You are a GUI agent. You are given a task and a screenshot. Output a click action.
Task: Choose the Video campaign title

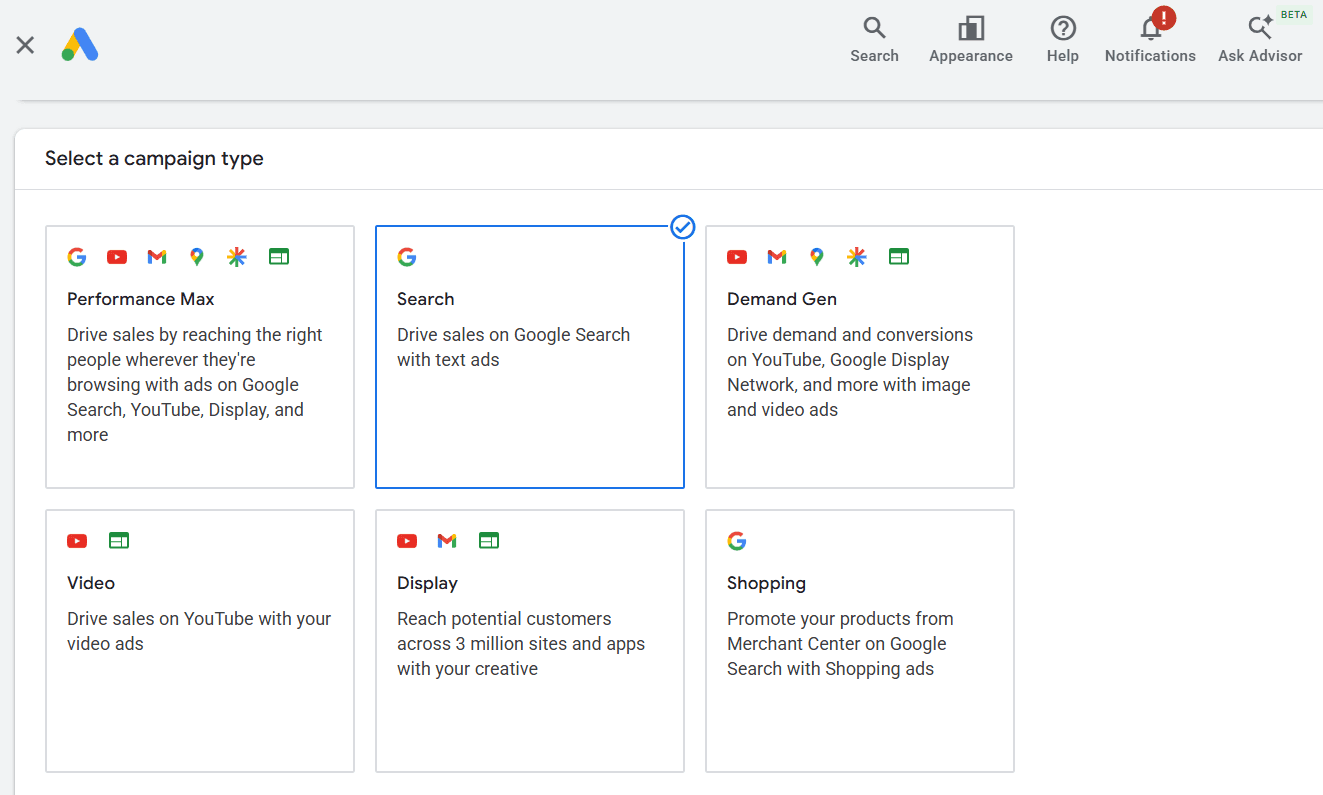[x=91, y=583]
